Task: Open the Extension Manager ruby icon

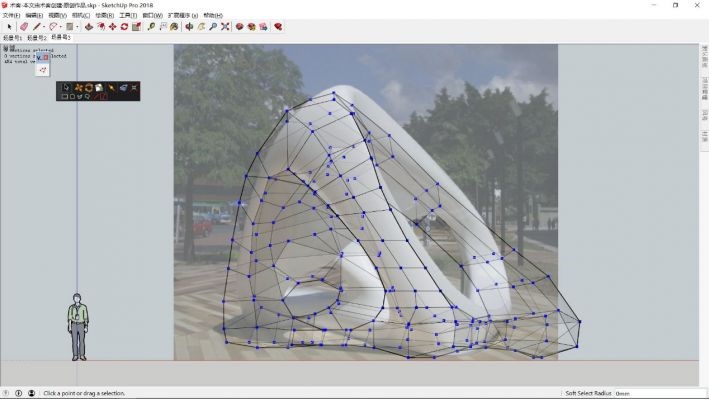Action: tap(278, 27)
